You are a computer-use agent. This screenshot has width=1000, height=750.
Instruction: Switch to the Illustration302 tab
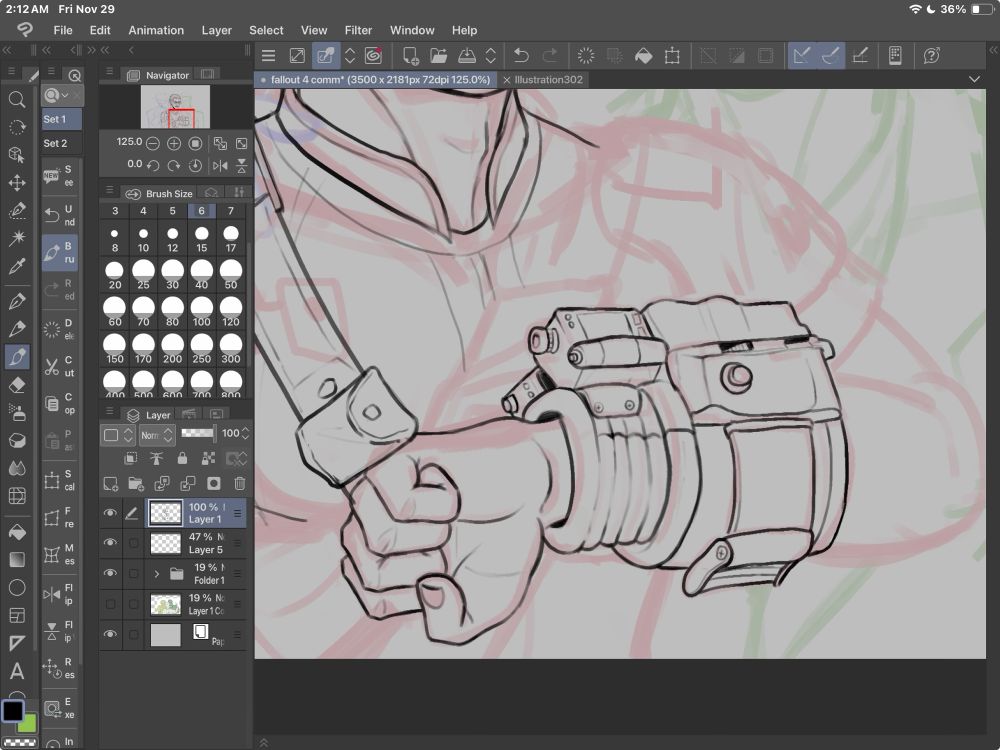coord(548,79)
